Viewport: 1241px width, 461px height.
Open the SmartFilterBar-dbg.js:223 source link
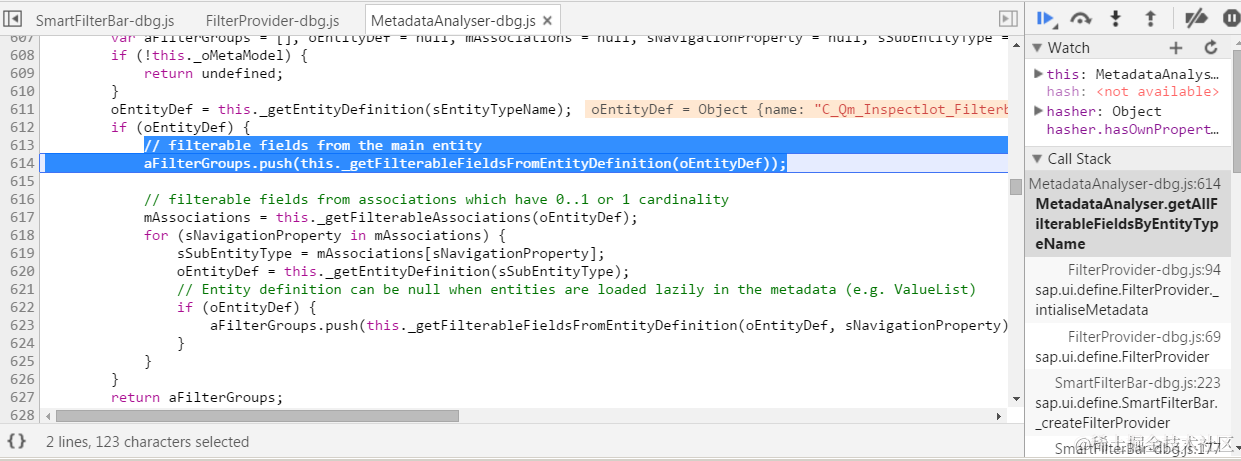[x=1137, y=383]
